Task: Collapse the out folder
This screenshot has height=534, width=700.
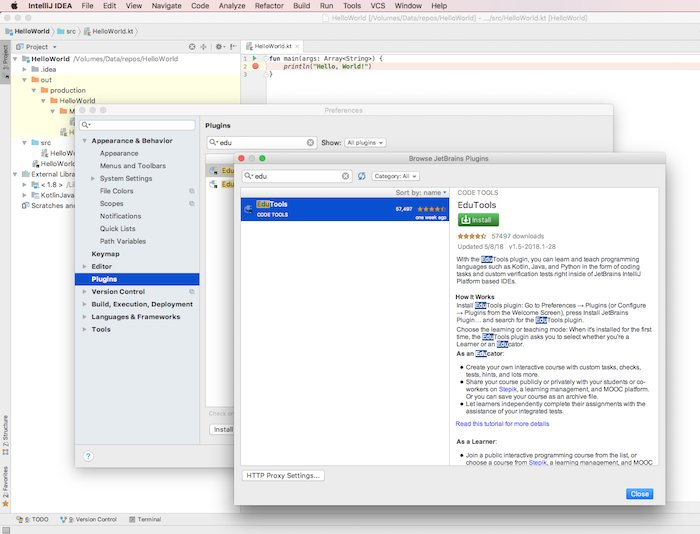Action: (x=25, y=80)
